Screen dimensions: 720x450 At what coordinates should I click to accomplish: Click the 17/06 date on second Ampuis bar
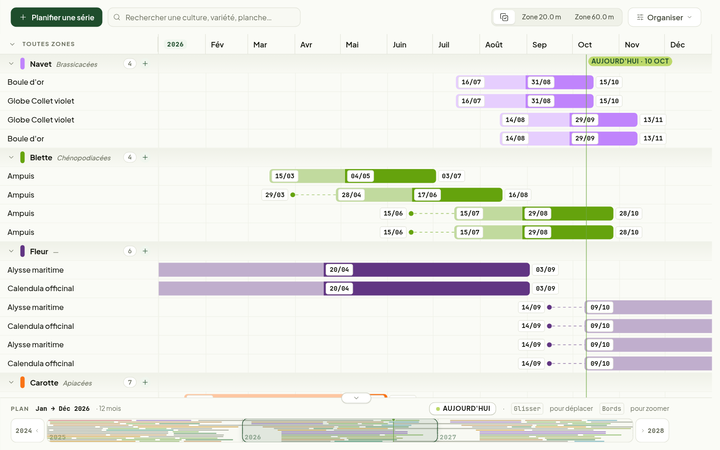(x=428, y=195)
